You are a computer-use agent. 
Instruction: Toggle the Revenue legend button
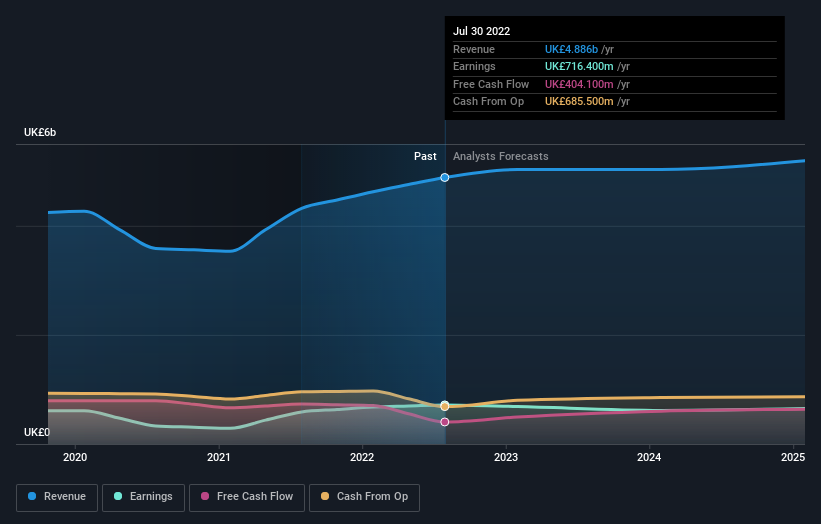click(57, 497)
